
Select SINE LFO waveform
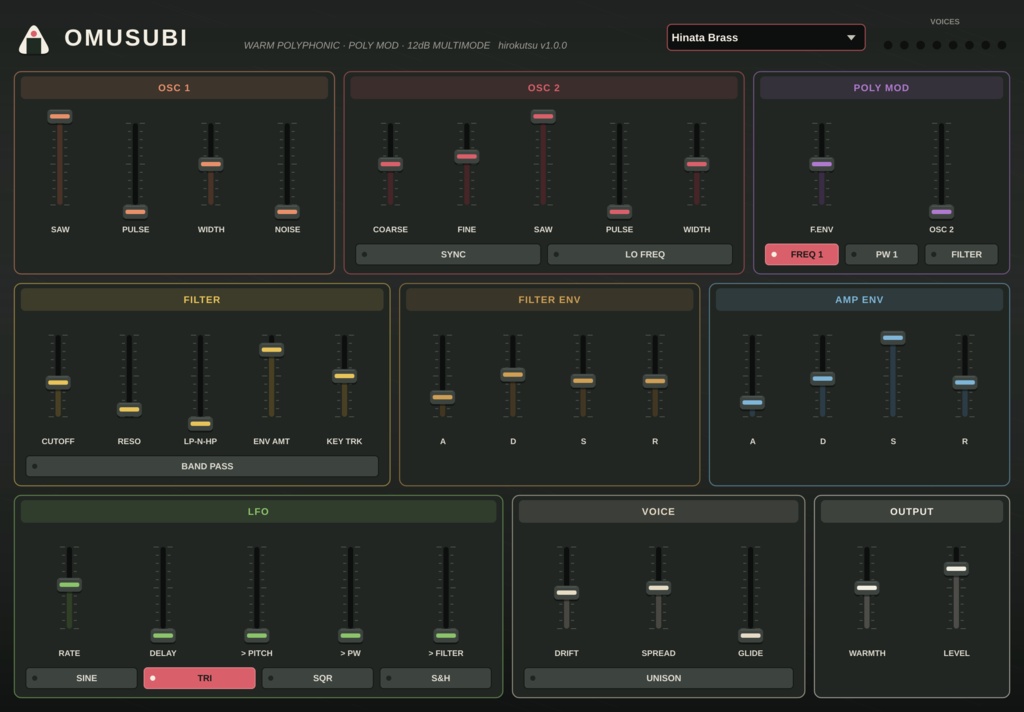(82, 678)
